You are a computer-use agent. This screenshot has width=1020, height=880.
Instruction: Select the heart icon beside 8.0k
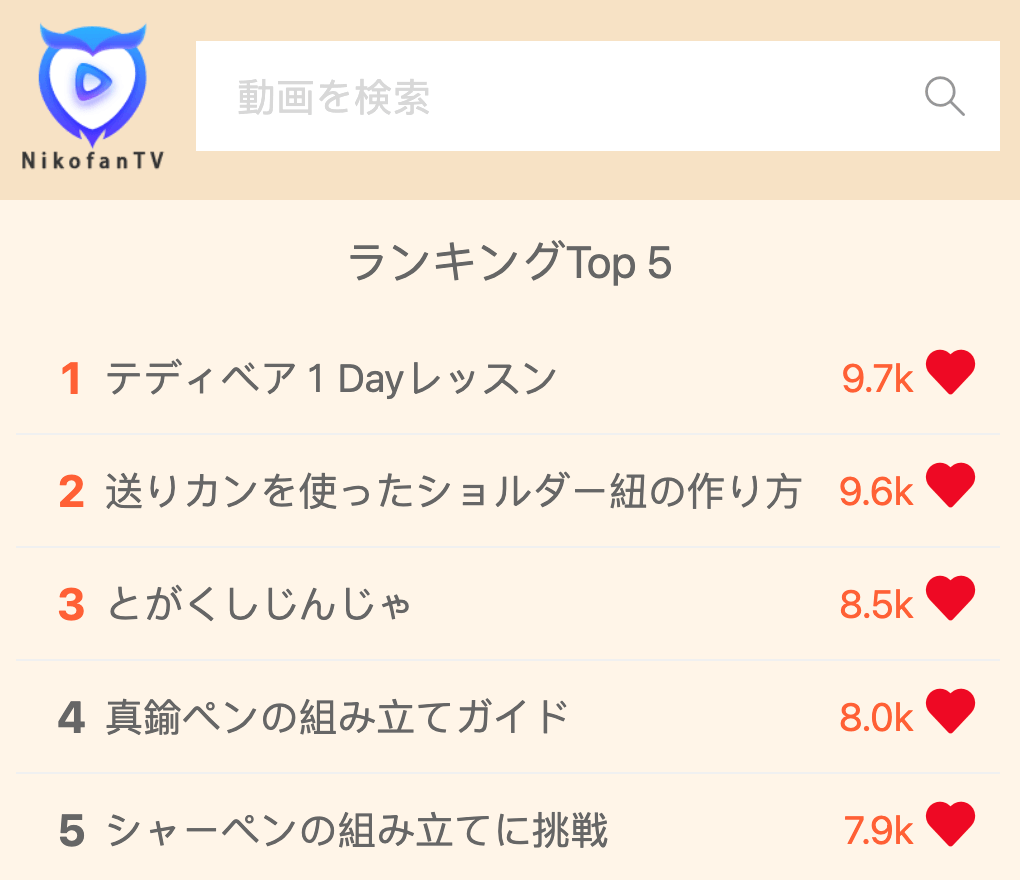tap(950, 711)
